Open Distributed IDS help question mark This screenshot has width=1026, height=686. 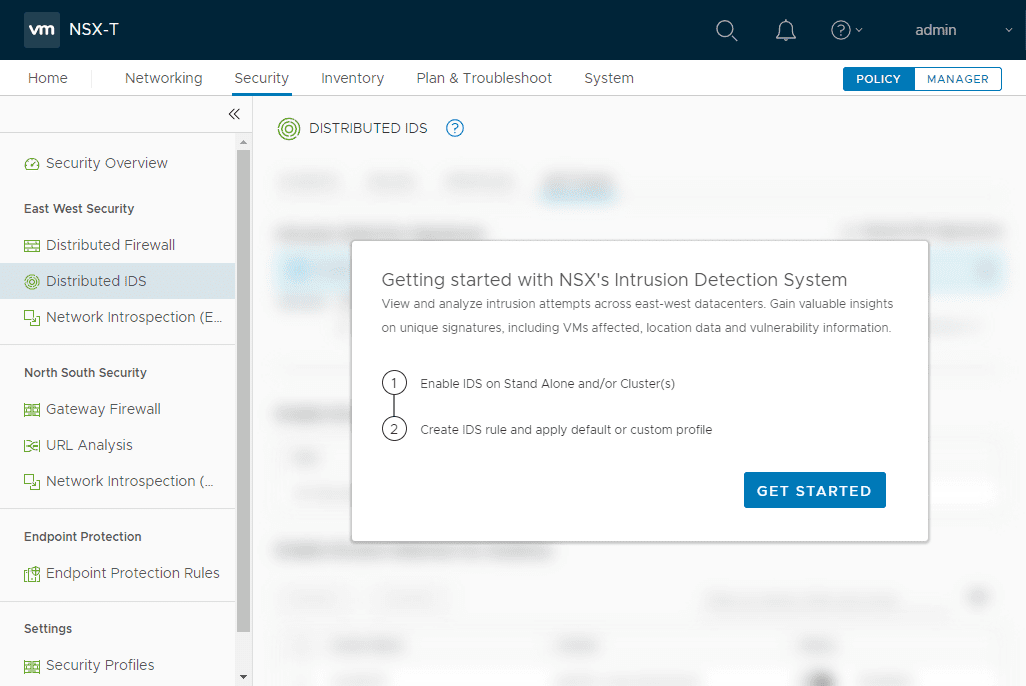point(455,128)
